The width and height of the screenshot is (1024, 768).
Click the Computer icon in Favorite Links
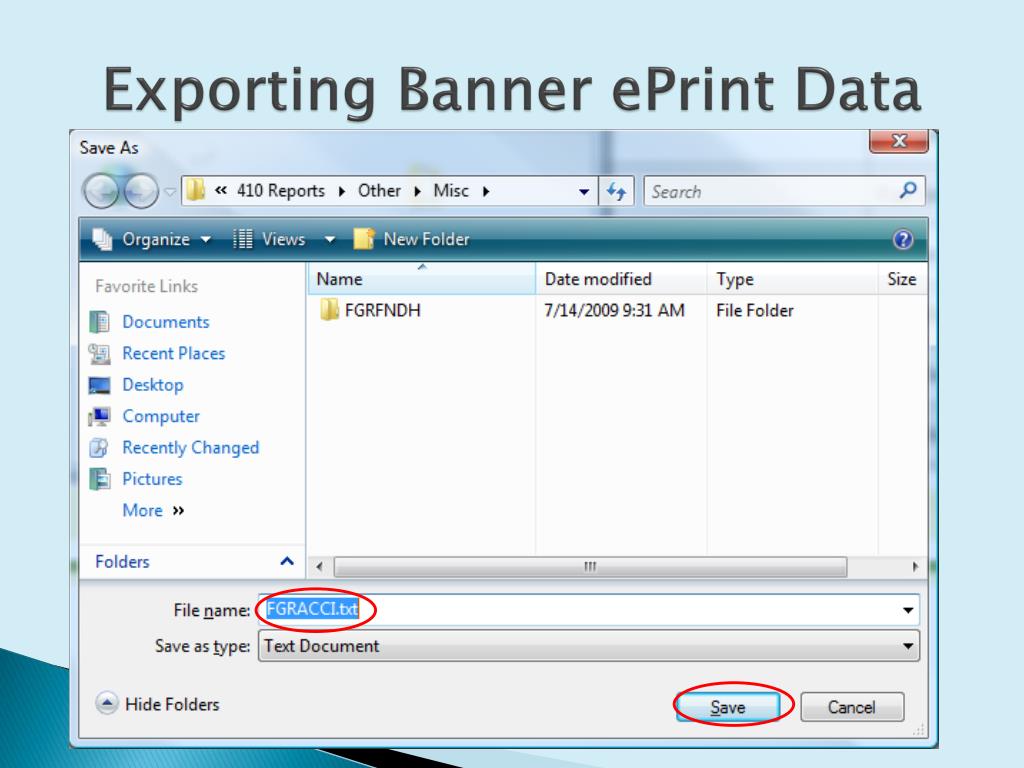99,417
